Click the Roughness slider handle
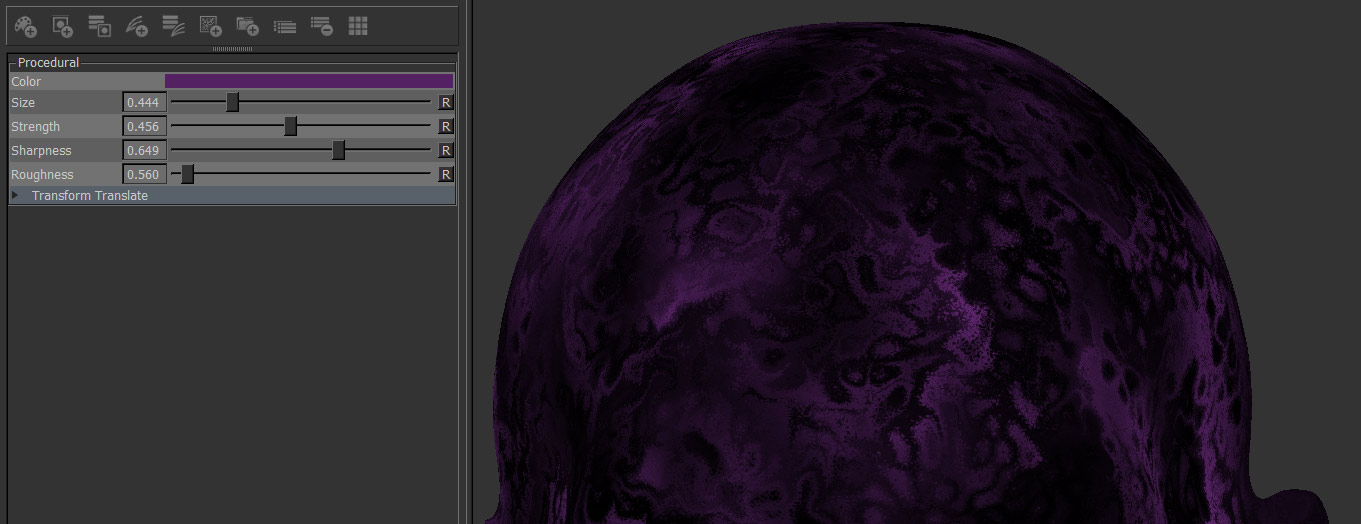 point(187,175)
